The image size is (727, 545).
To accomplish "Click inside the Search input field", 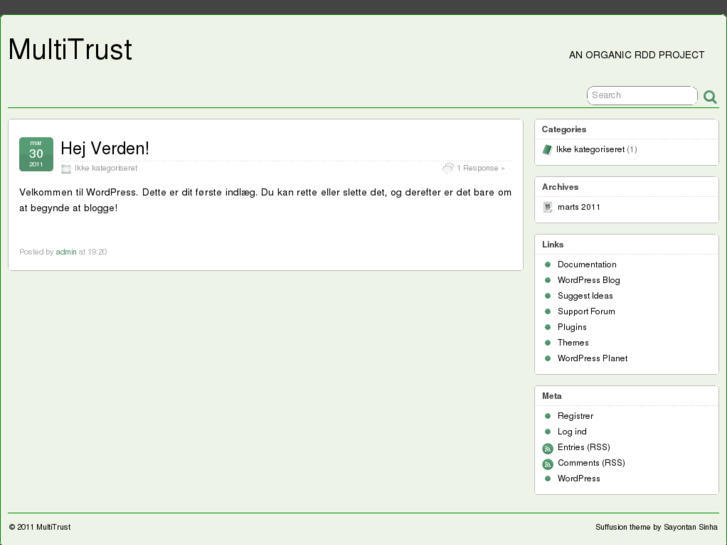I will (642, 95).
